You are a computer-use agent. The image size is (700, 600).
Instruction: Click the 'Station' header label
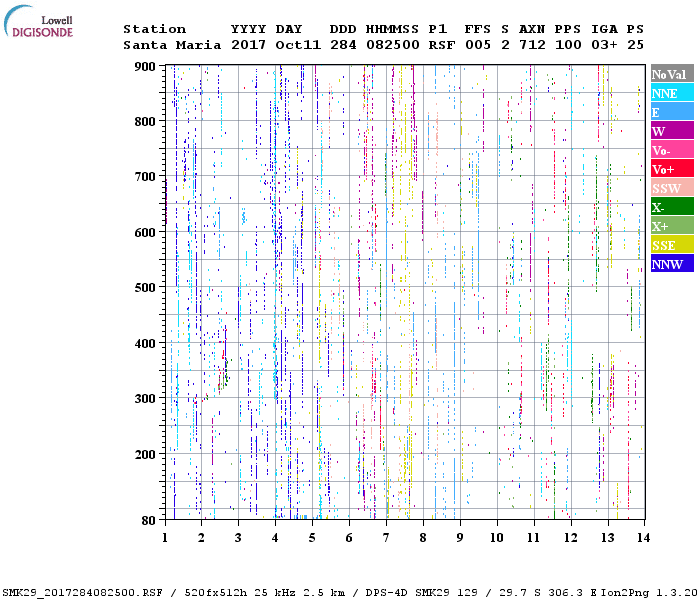coord(154,29)
